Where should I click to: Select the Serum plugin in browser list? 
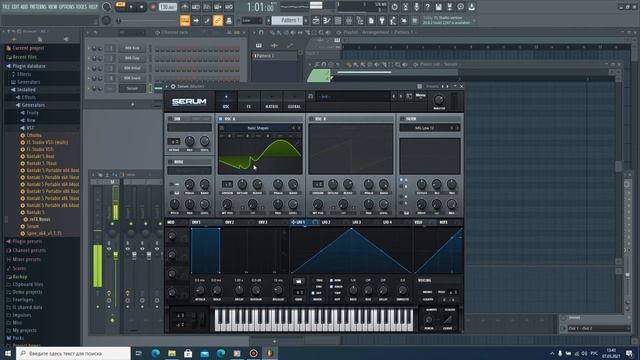pyautogui.click(x=33, y=226)
